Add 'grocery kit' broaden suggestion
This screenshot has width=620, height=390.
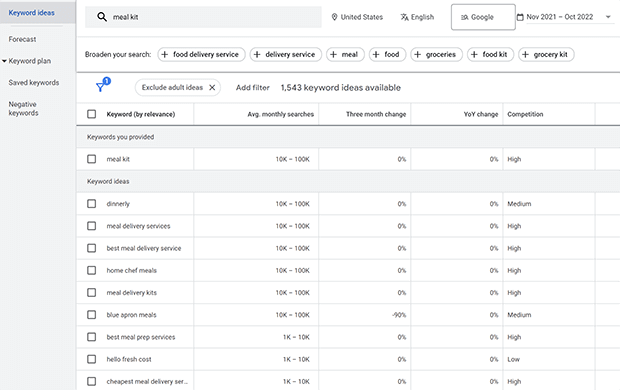click(546, 55)
